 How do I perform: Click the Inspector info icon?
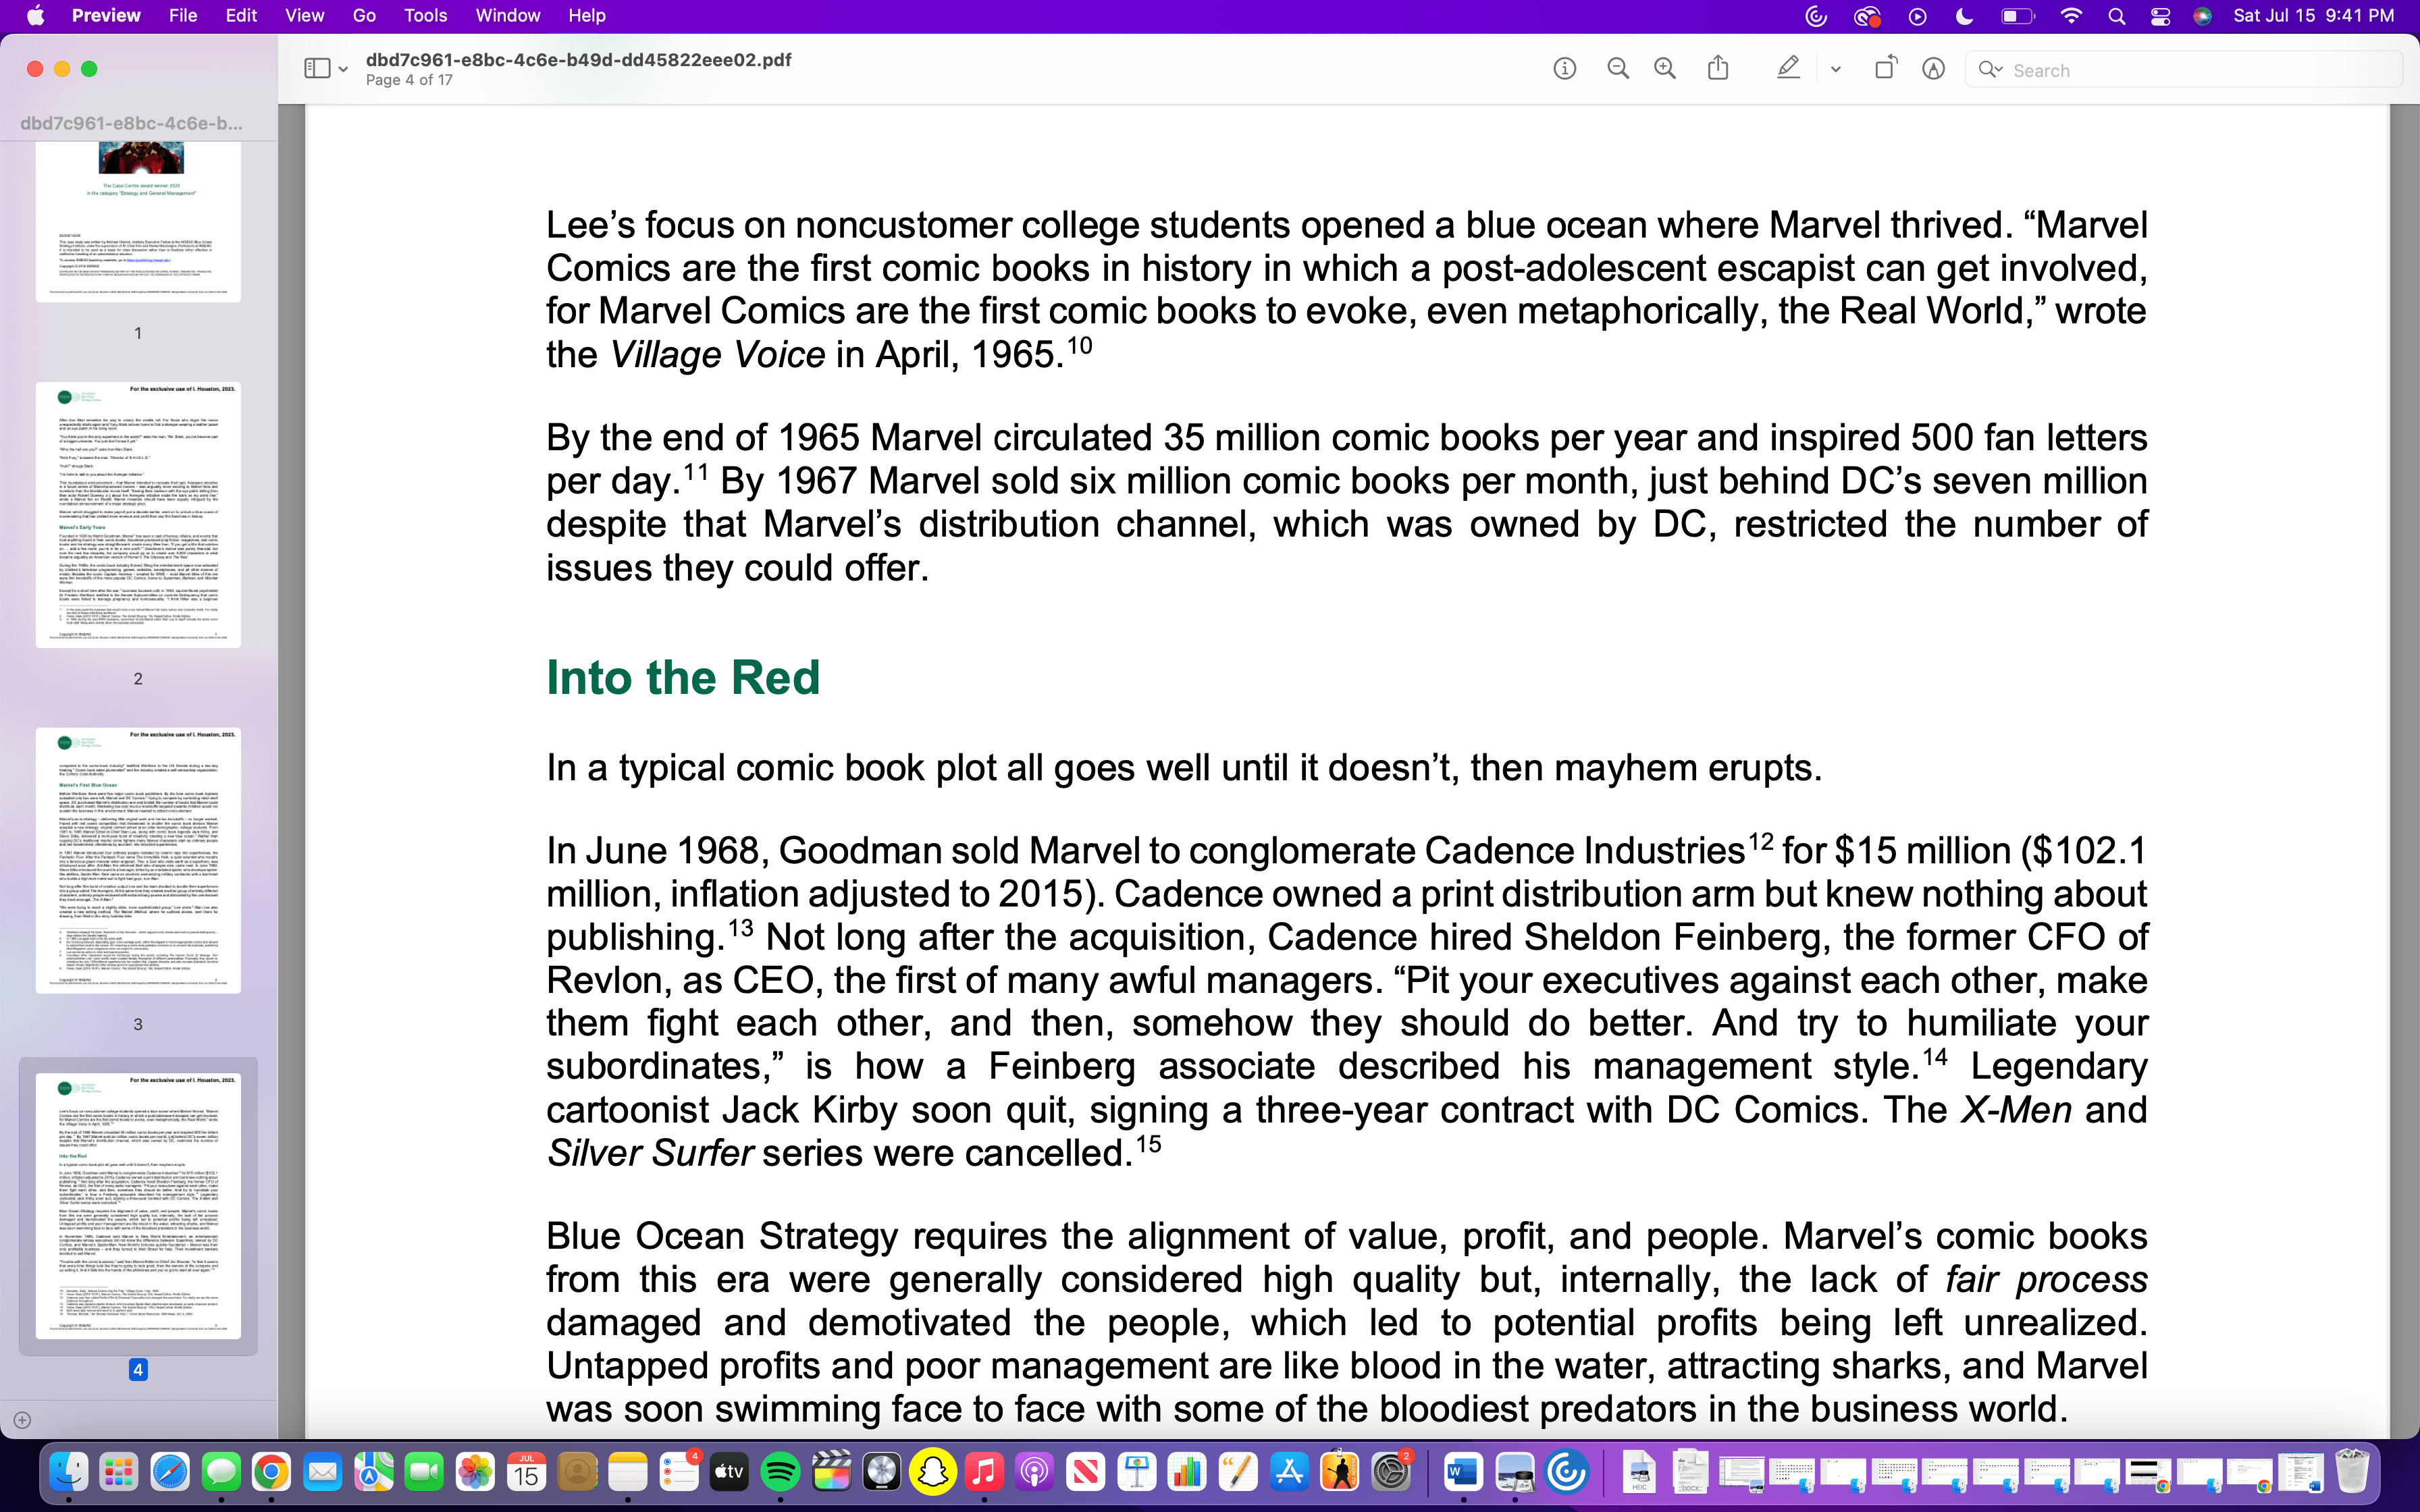pos(1564,69)
